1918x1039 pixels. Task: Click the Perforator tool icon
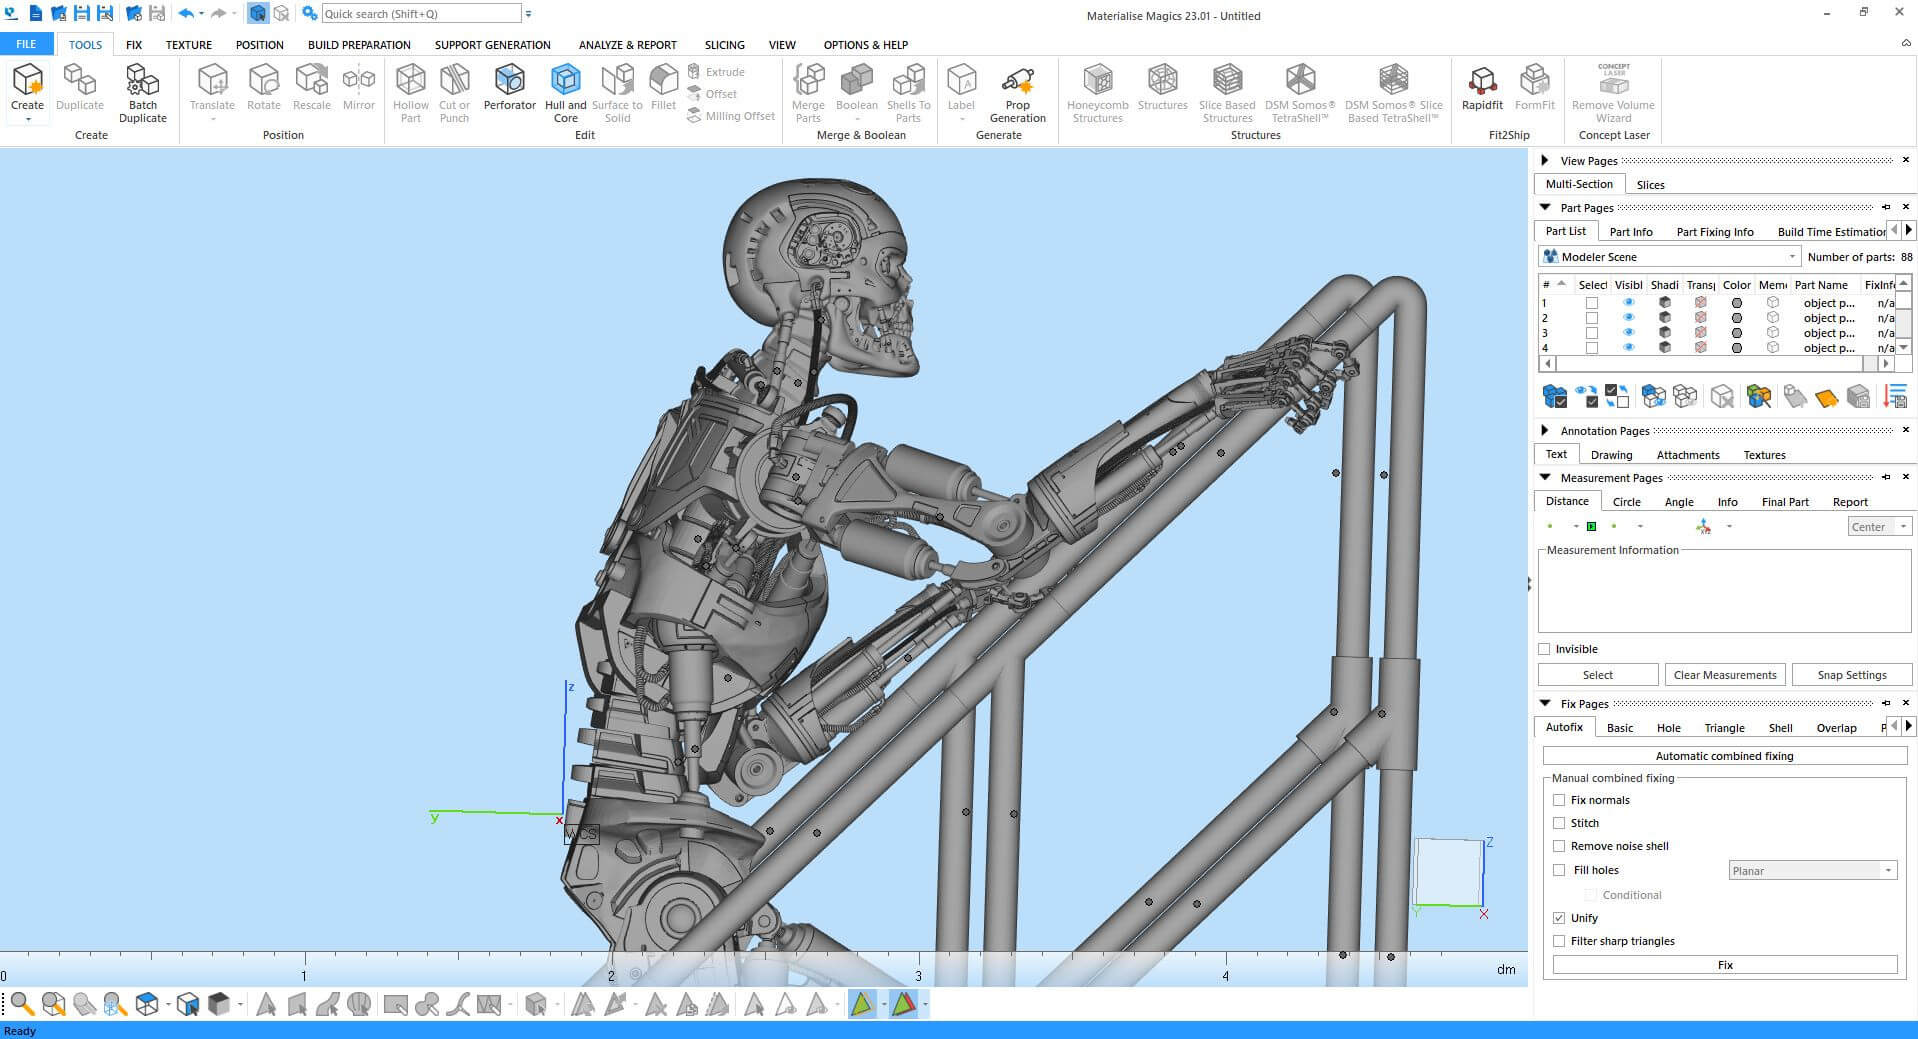(509, 81)
